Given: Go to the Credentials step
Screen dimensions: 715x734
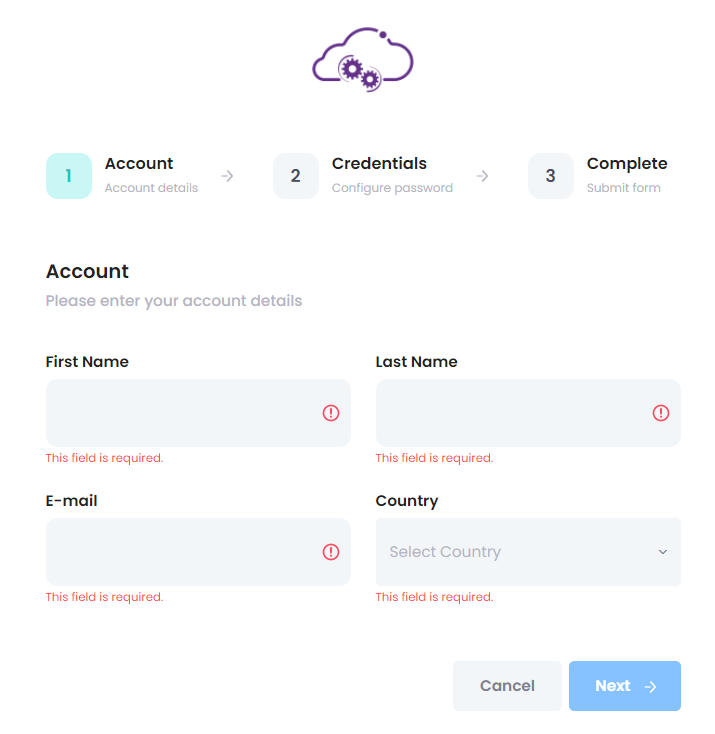Looking at the screenshot, I should pyautogui.click(x=379, y=163).
